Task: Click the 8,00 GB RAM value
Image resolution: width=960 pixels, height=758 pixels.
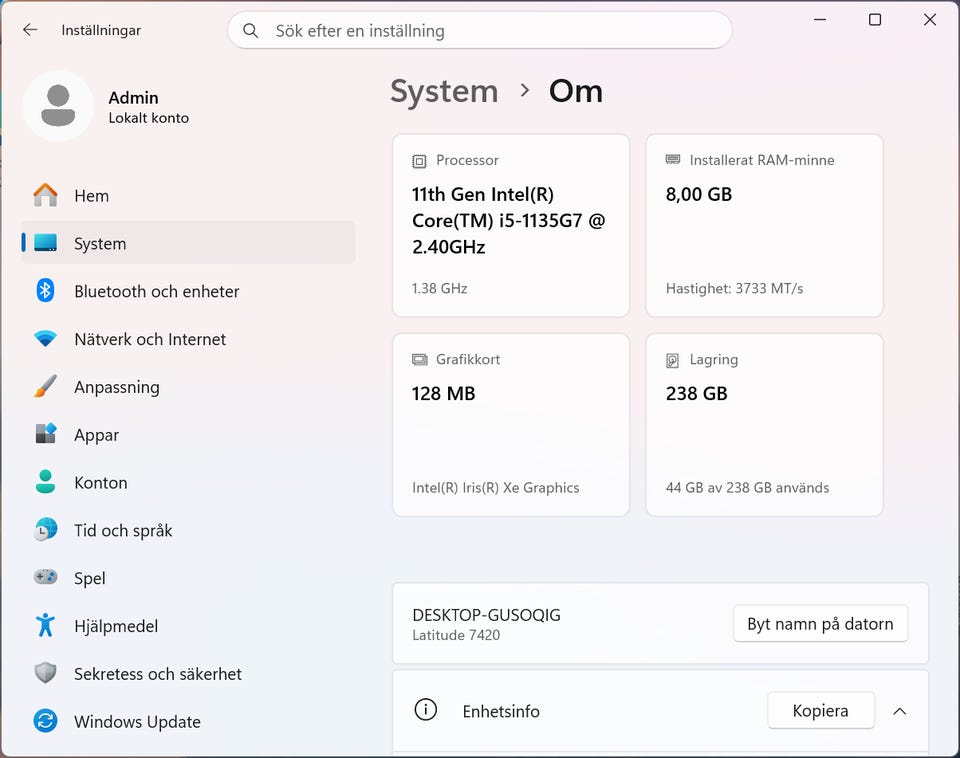Action: click(699, 194)
